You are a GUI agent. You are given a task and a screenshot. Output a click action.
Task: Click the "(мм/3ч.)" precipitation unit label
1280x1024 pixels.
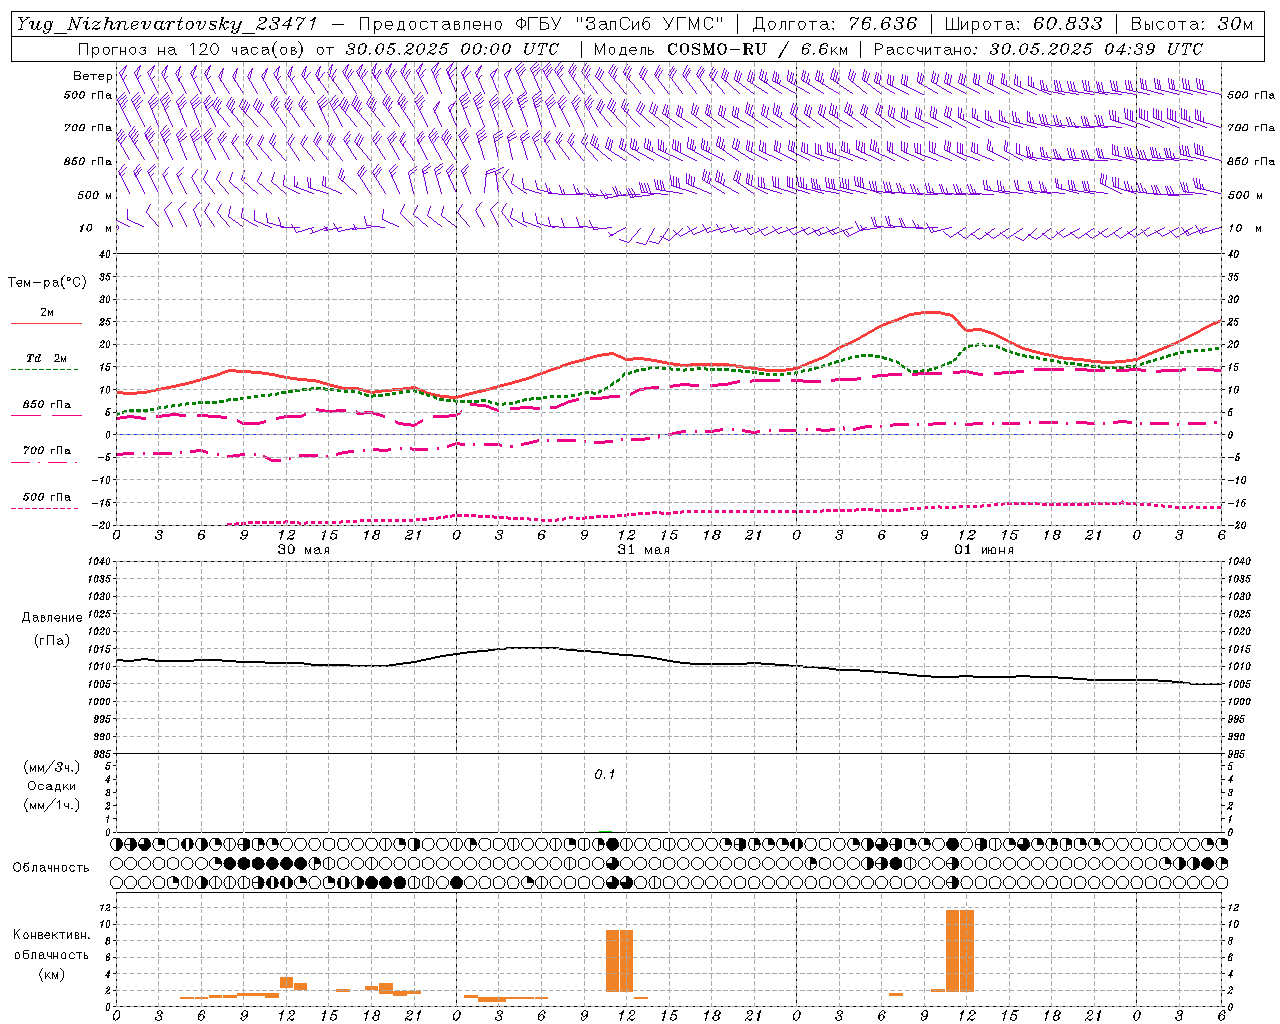(x=52, y=767)
